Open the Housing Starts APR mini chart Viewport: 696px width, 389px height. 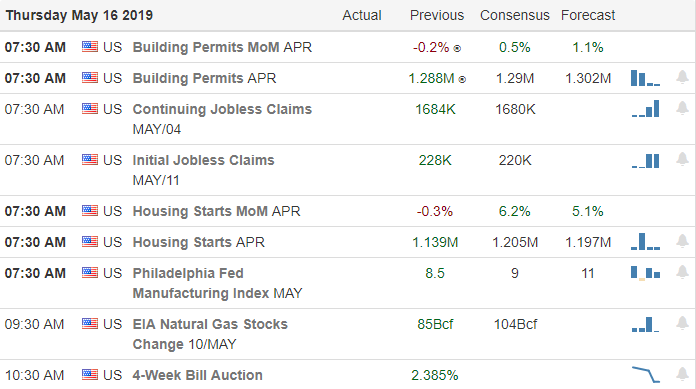point(645,242)
